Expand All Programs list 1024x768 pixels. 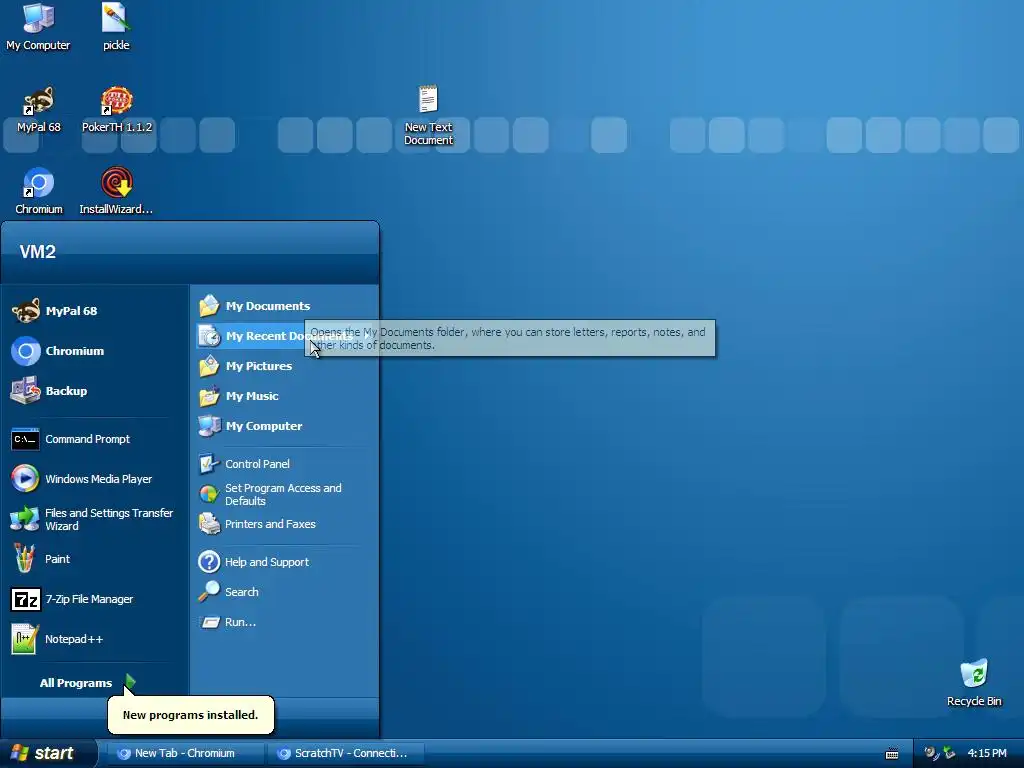click(88, 683)
